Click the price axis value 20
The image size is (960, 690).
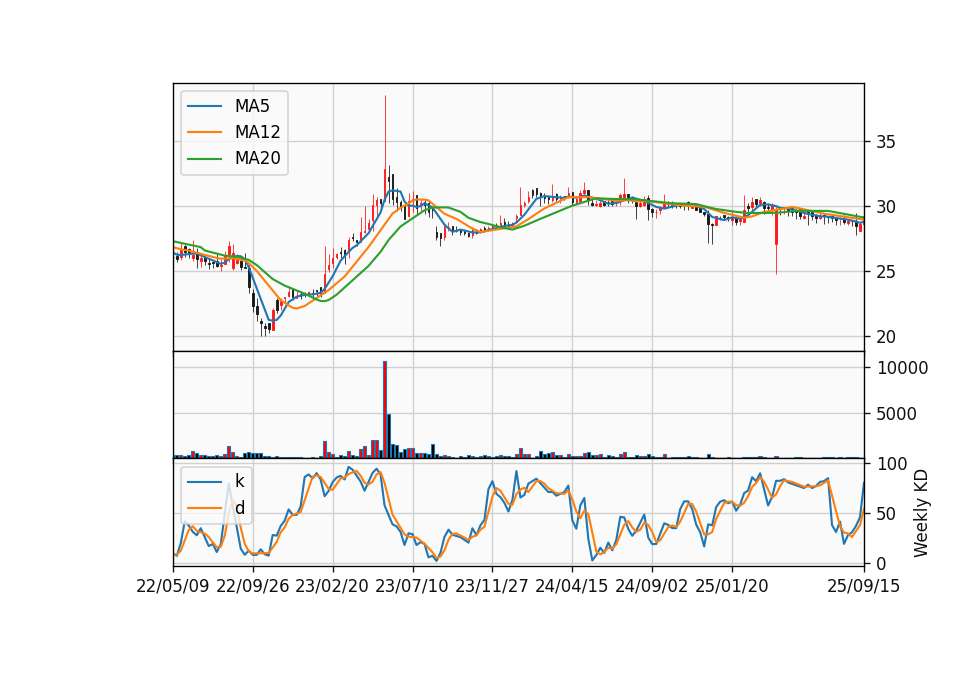coord(886,337)
